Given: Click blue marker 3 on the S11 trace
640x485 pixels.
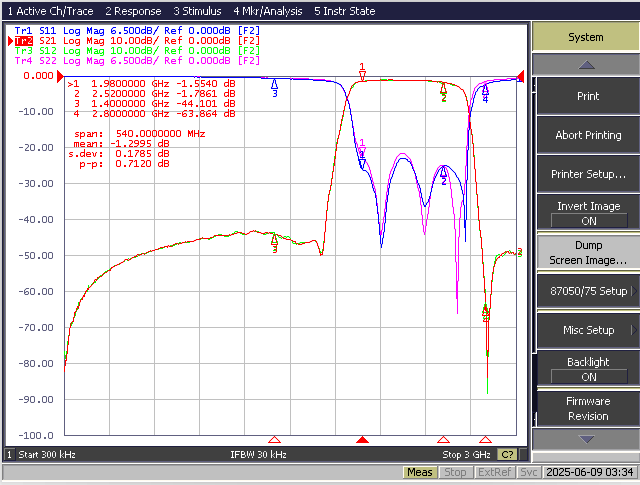Looking at the screenshot, I should pyautogui.click(x=275, y=88).
